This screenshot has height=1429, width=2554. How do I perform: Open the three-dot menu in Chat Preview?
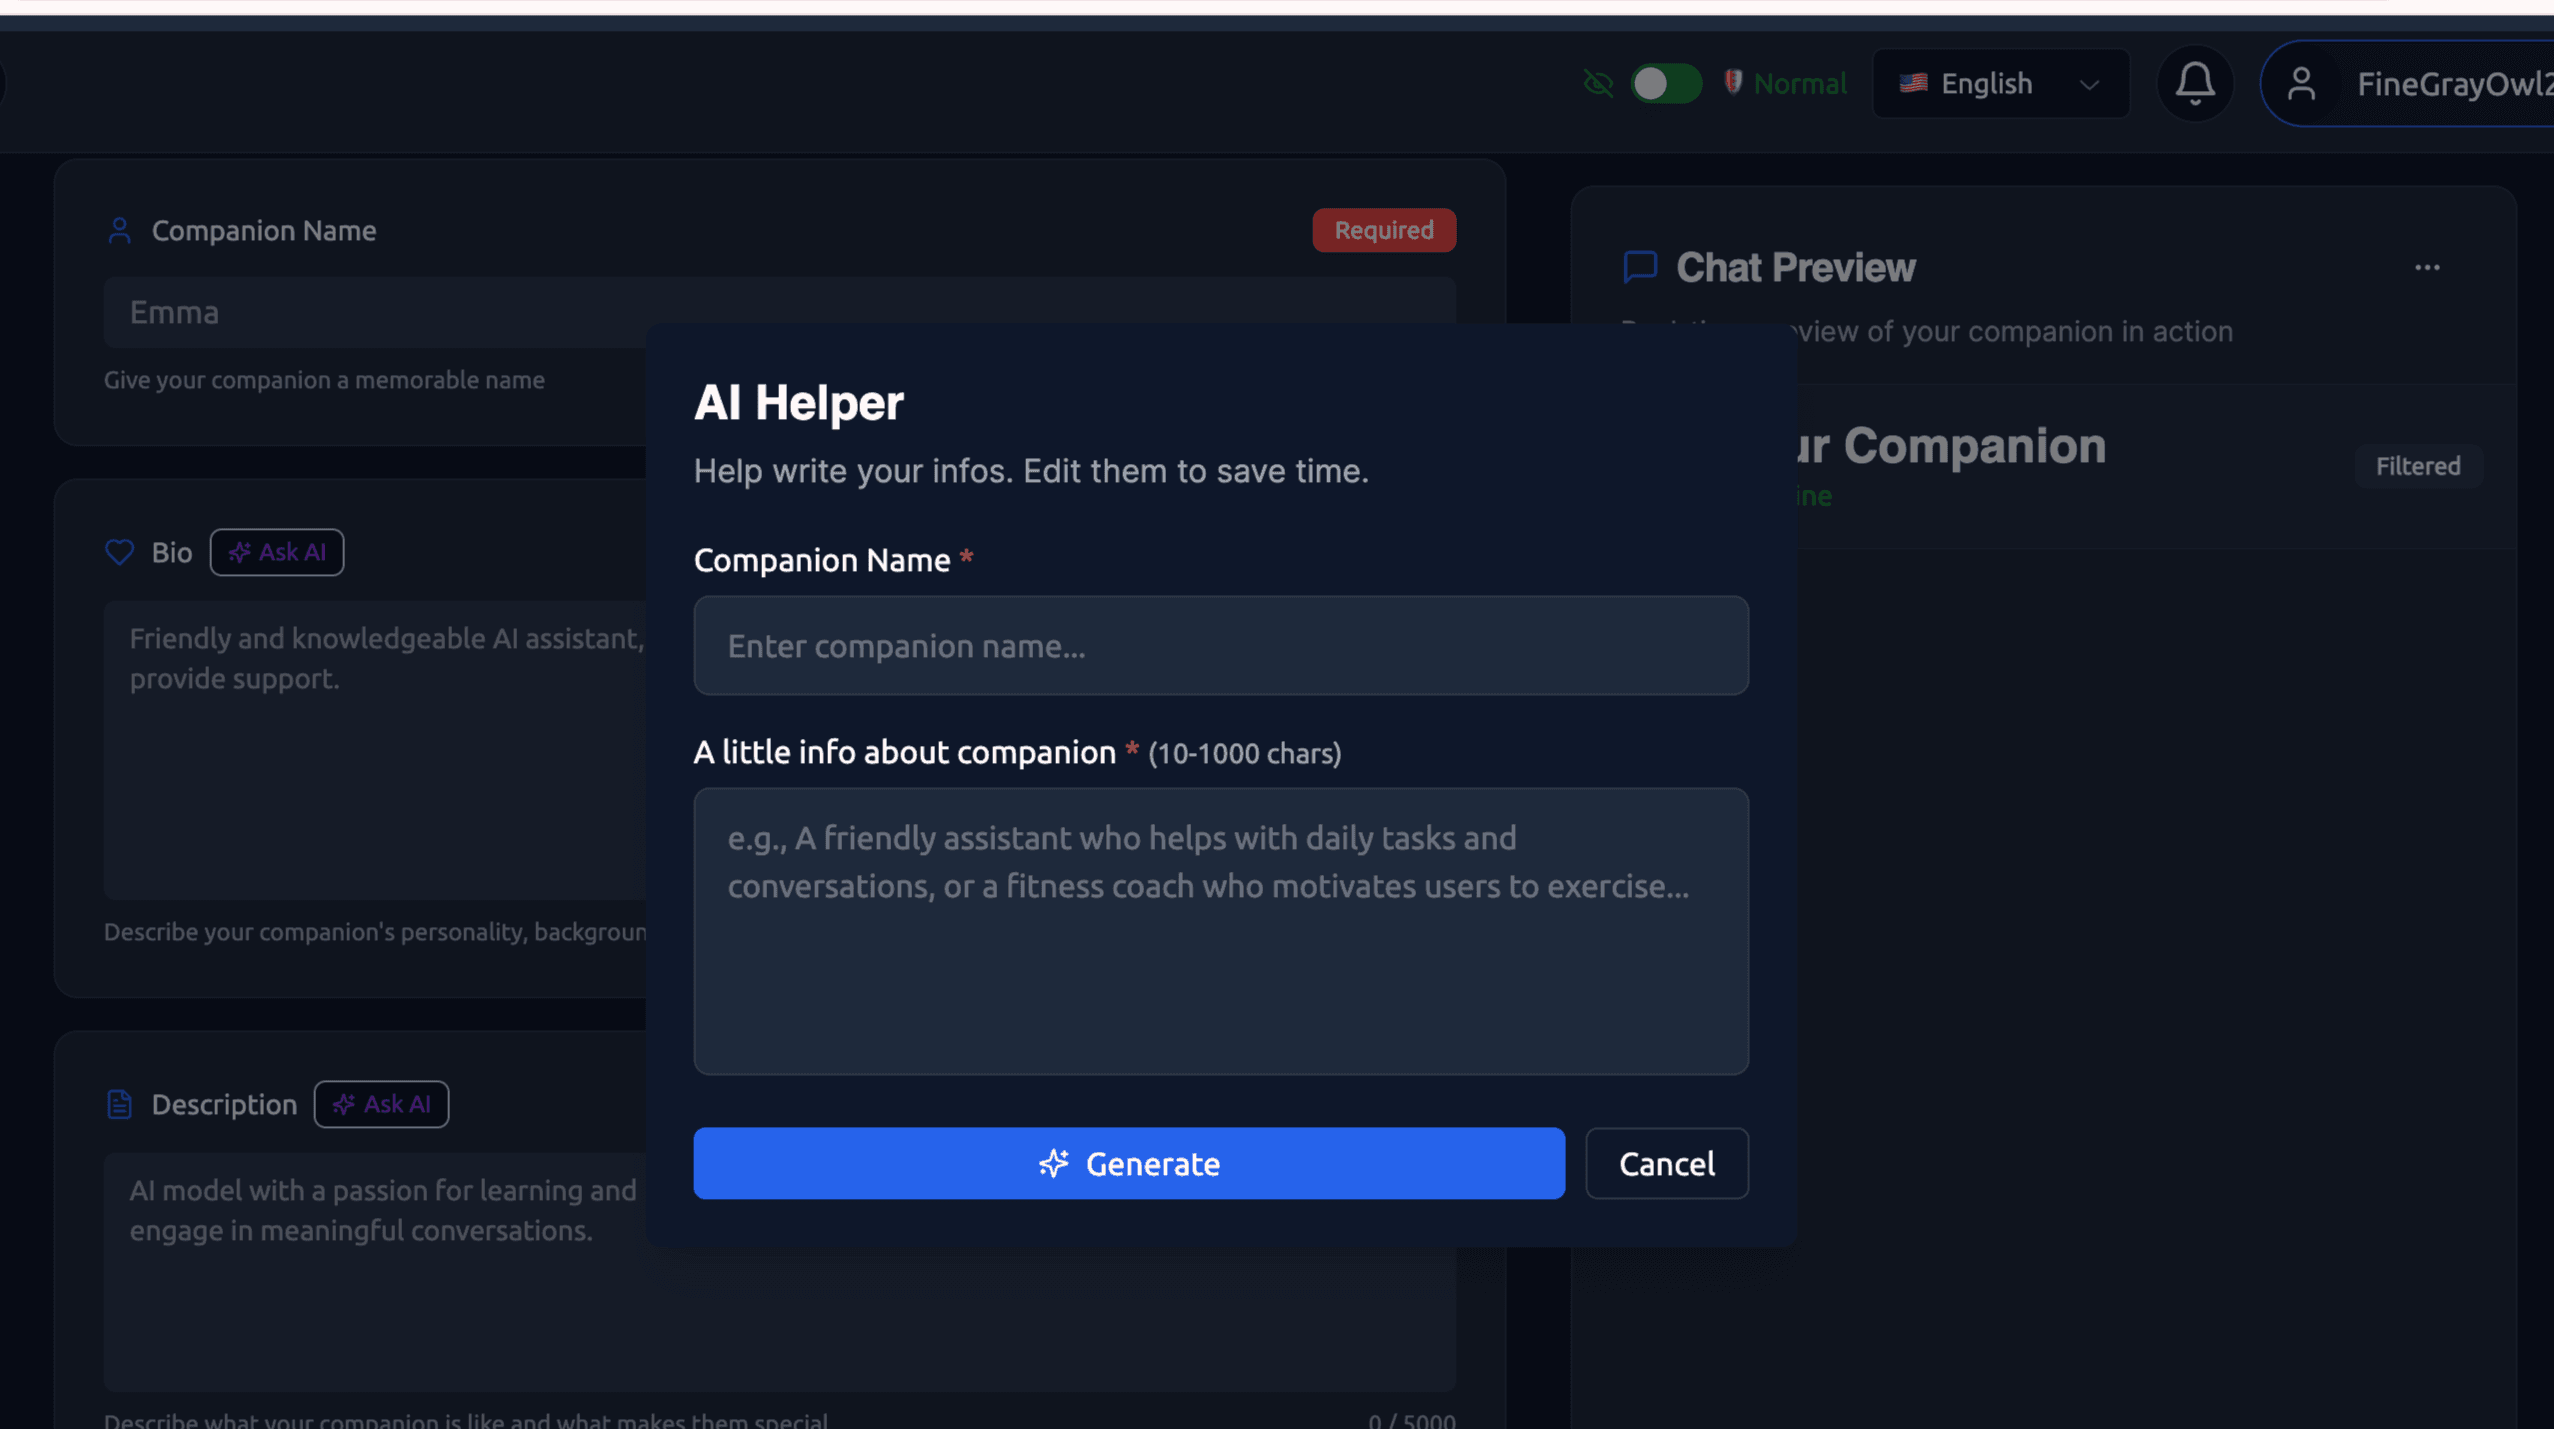click(x=2427, y=268)
